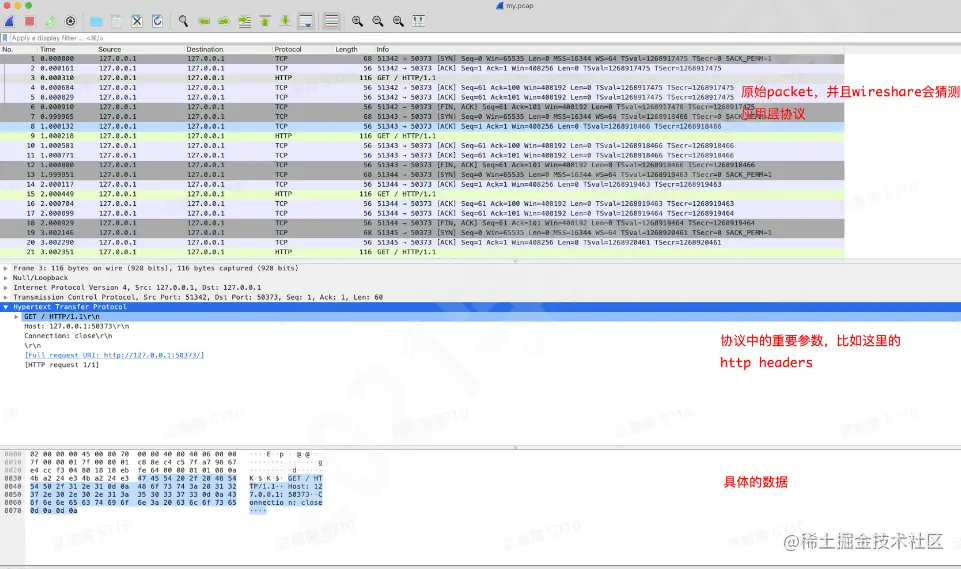
Task: Select packet 9 HTTP GET row
Action: tap(422, 136)
